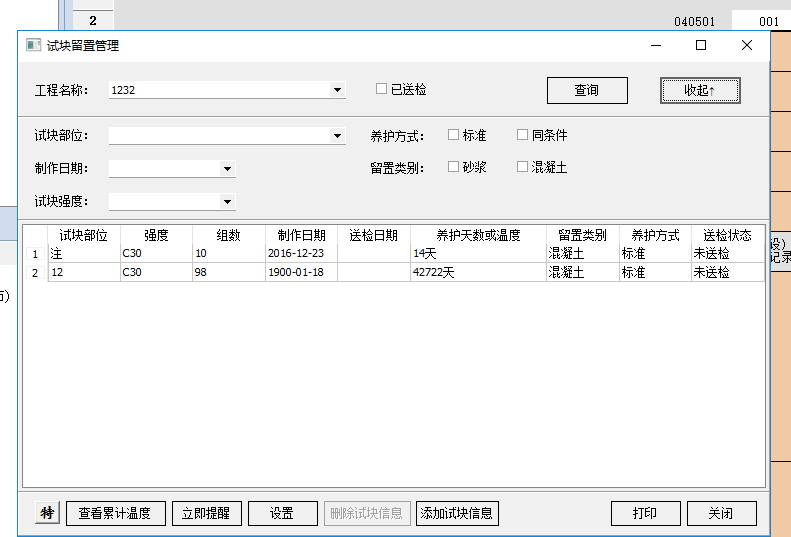Open the 工程名称 dropdown list

337,90
